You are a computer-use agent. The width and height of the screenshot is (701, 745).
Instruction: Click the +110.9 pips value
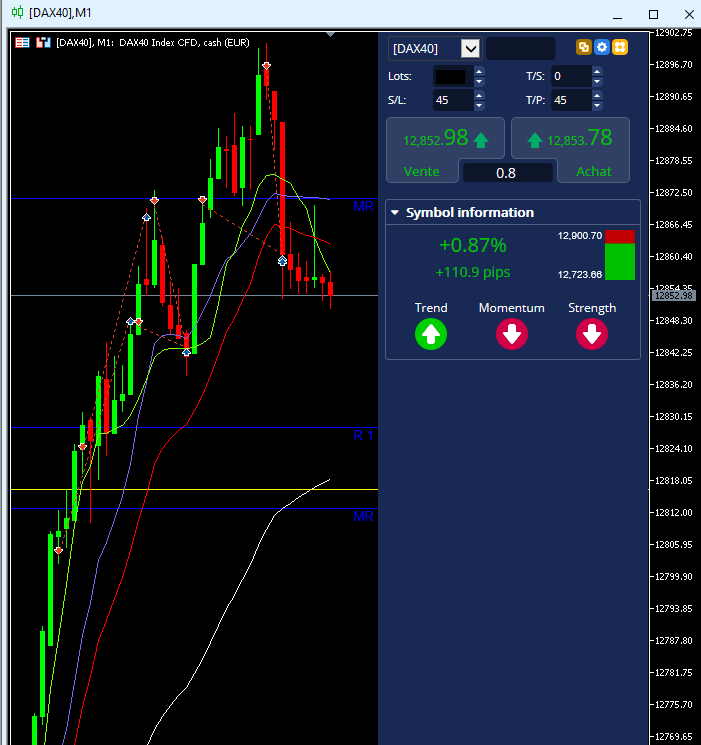pyautogui.click(x=473, y=272)
